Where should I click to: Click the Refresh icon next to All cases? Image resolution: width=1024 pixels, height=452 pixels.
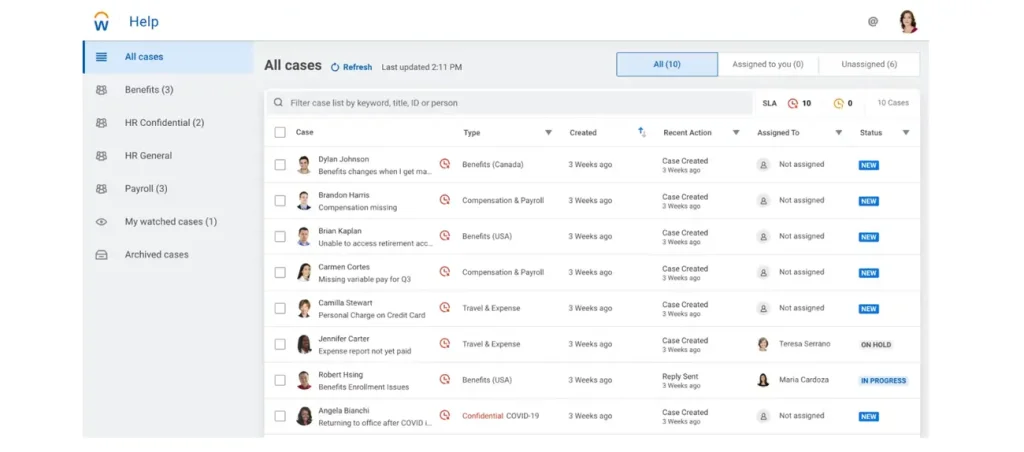[x=335, y=67]
